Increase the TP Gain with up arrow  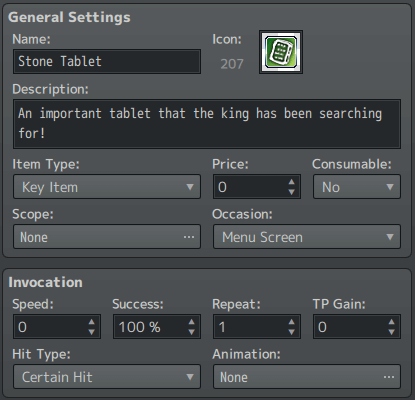point(392,322)
